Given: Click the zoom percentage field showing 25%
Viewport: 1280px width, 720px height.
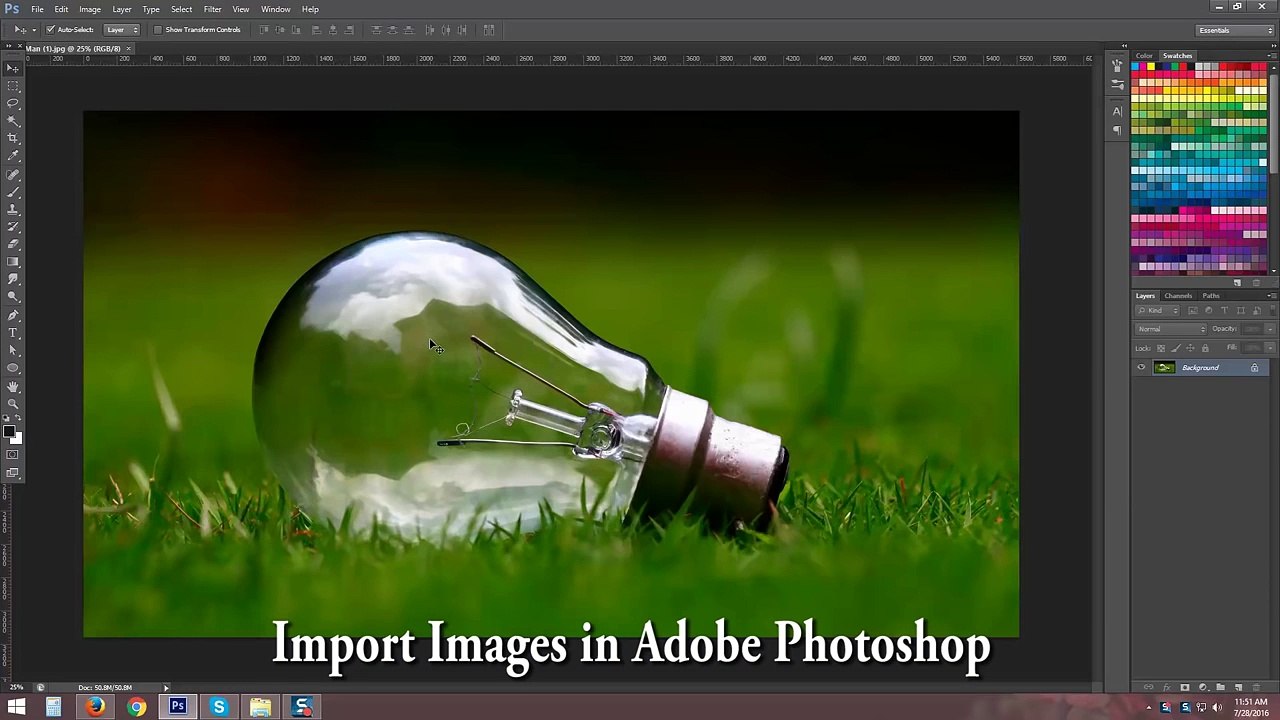Looking at the screenshot, I should [x=16, y=688].
